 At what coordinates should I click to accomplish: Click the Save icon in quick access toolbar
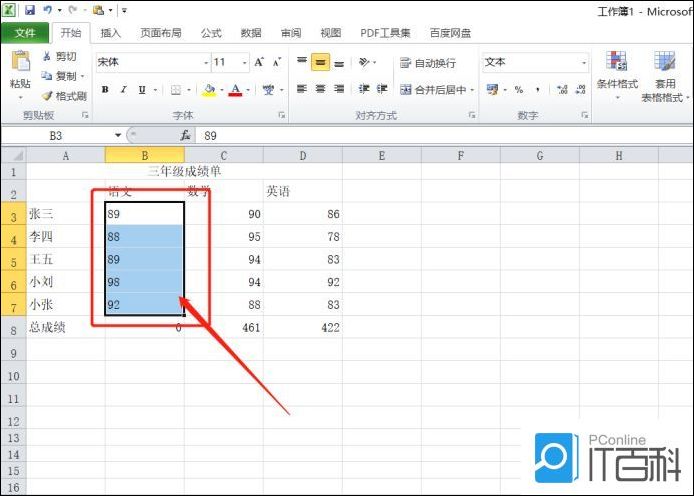[30, 10]
